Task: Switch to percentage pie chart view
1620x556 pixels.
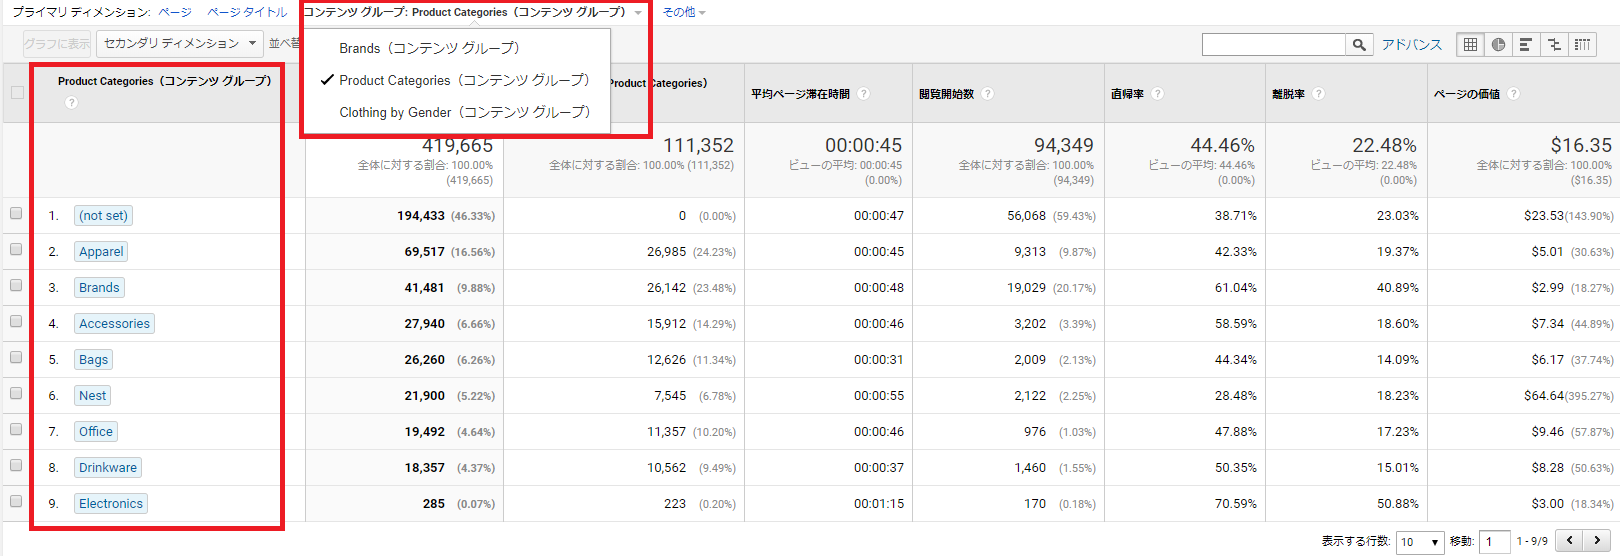Action: [x=1498, y=44]
